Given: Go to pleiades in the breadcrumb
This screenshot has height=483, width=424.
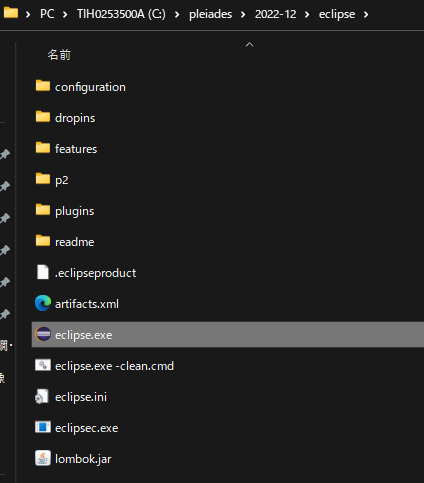Looking at the screenshot, I should [x=211, y=14].
